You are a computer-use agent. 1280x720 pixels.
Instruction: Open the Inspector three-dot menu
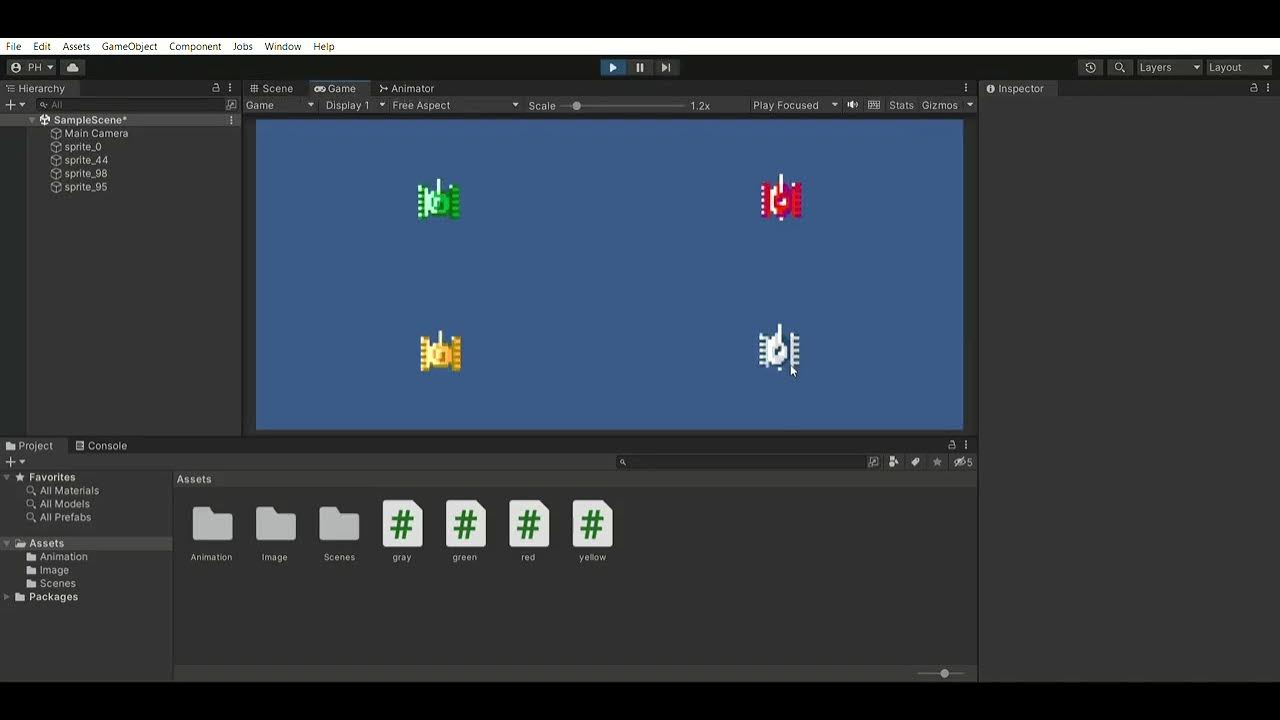click(x=1268, y=88)
